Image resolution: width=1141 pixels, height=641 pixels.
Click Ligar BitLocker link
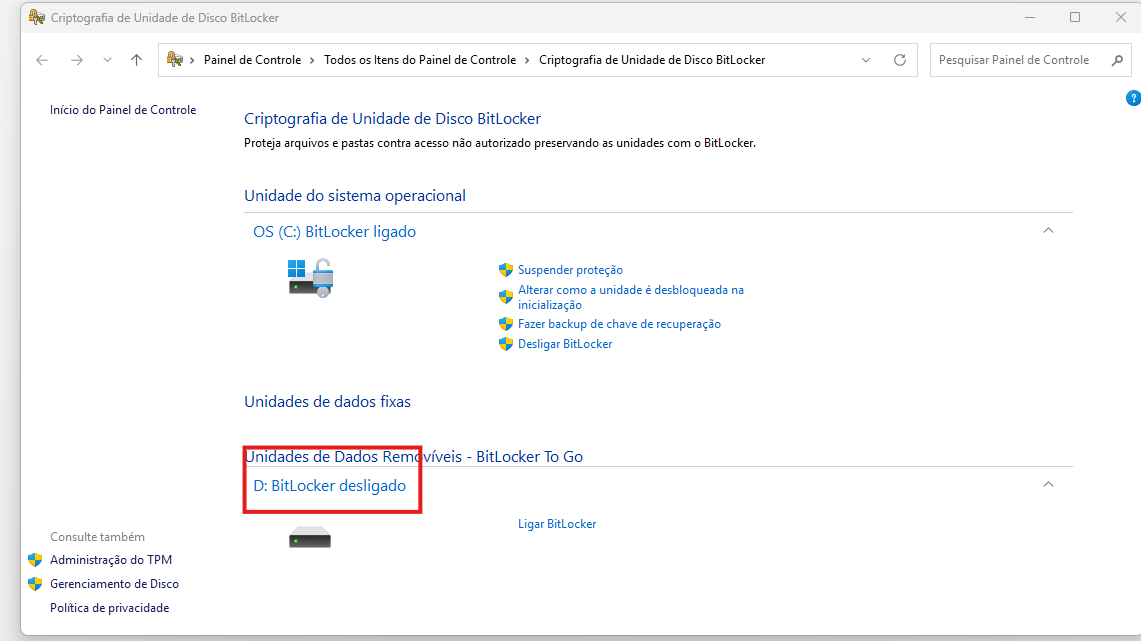click(x=557, y=524)
